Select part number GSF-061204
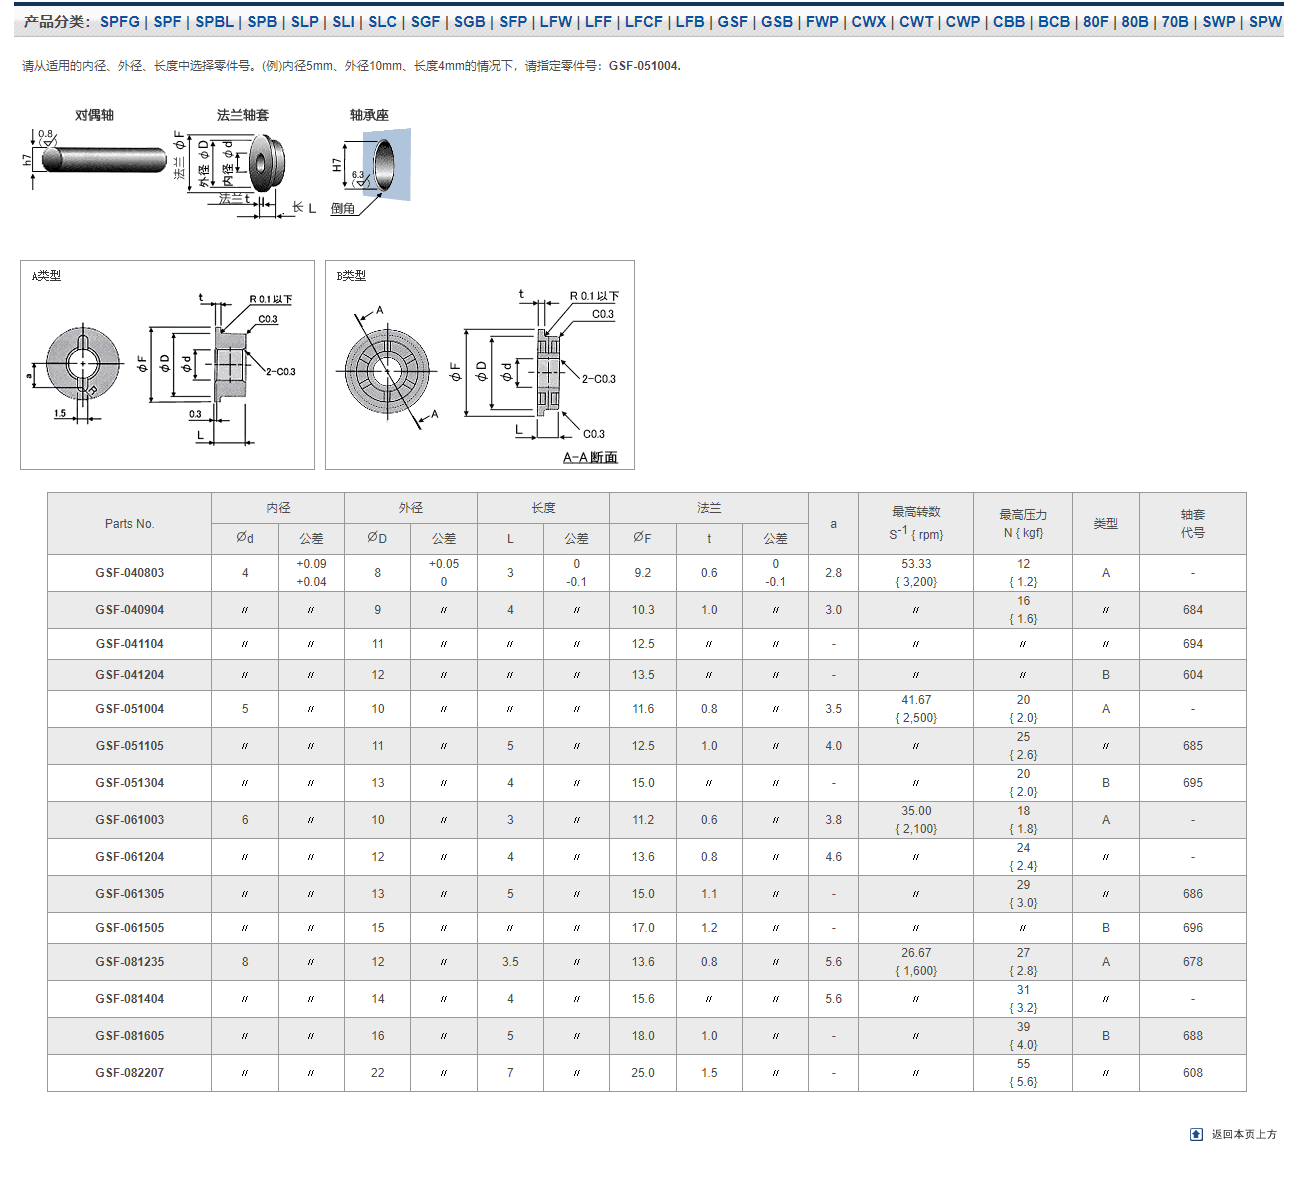This screenshot has width=1291, height=1191. click(130, 857)
